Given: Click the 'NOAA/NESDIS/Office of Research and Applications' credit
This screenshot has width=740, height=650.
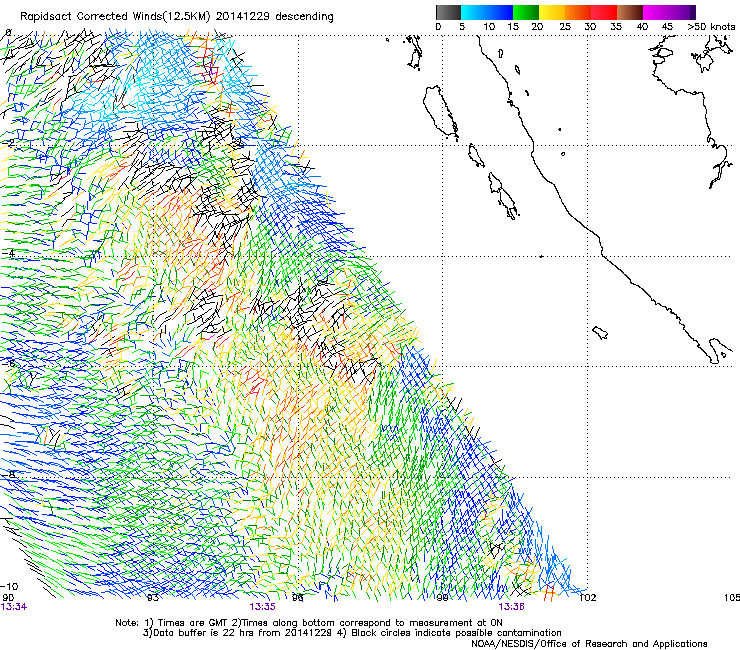Looking at the screenshot, I should tap(589, 644).
